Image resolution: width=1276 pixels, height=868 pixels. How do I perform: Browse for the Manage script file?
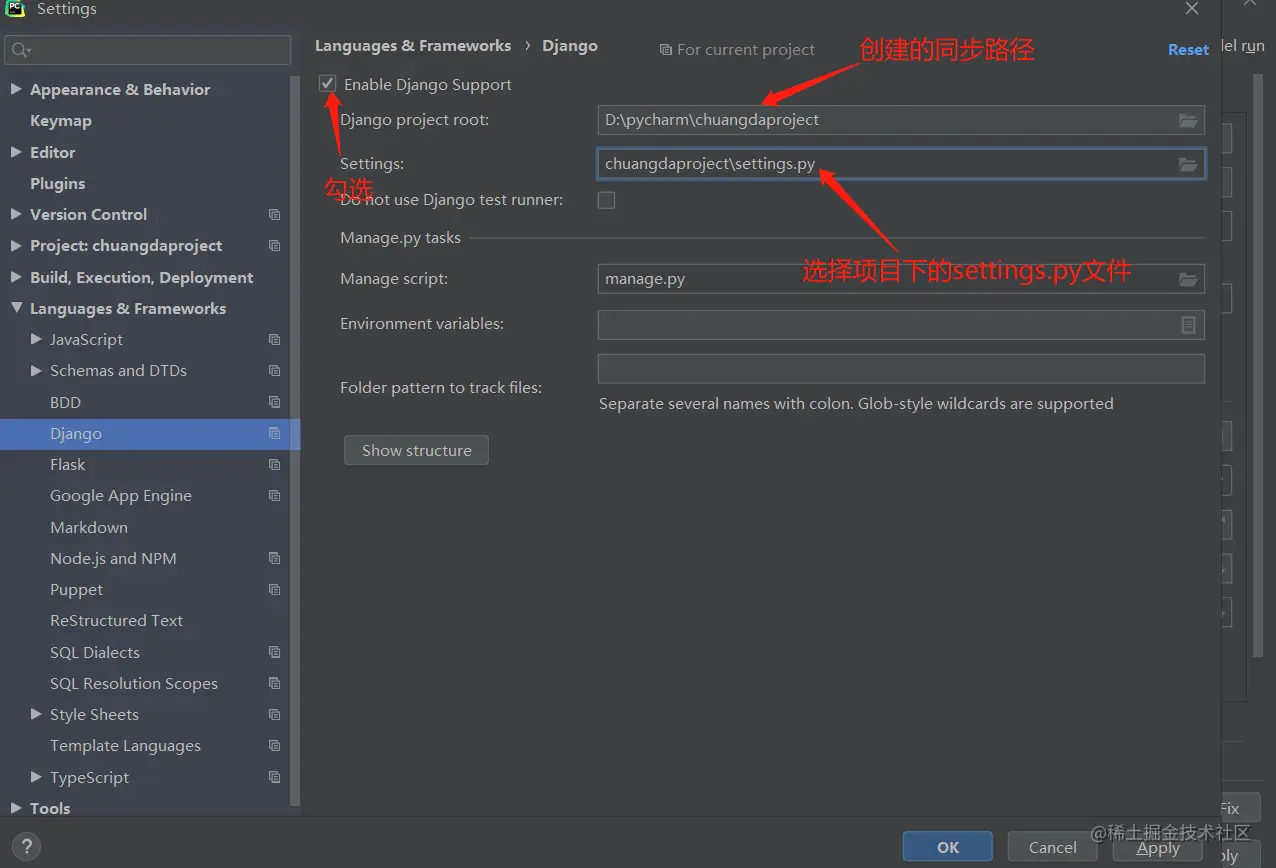pos(1188,279)
